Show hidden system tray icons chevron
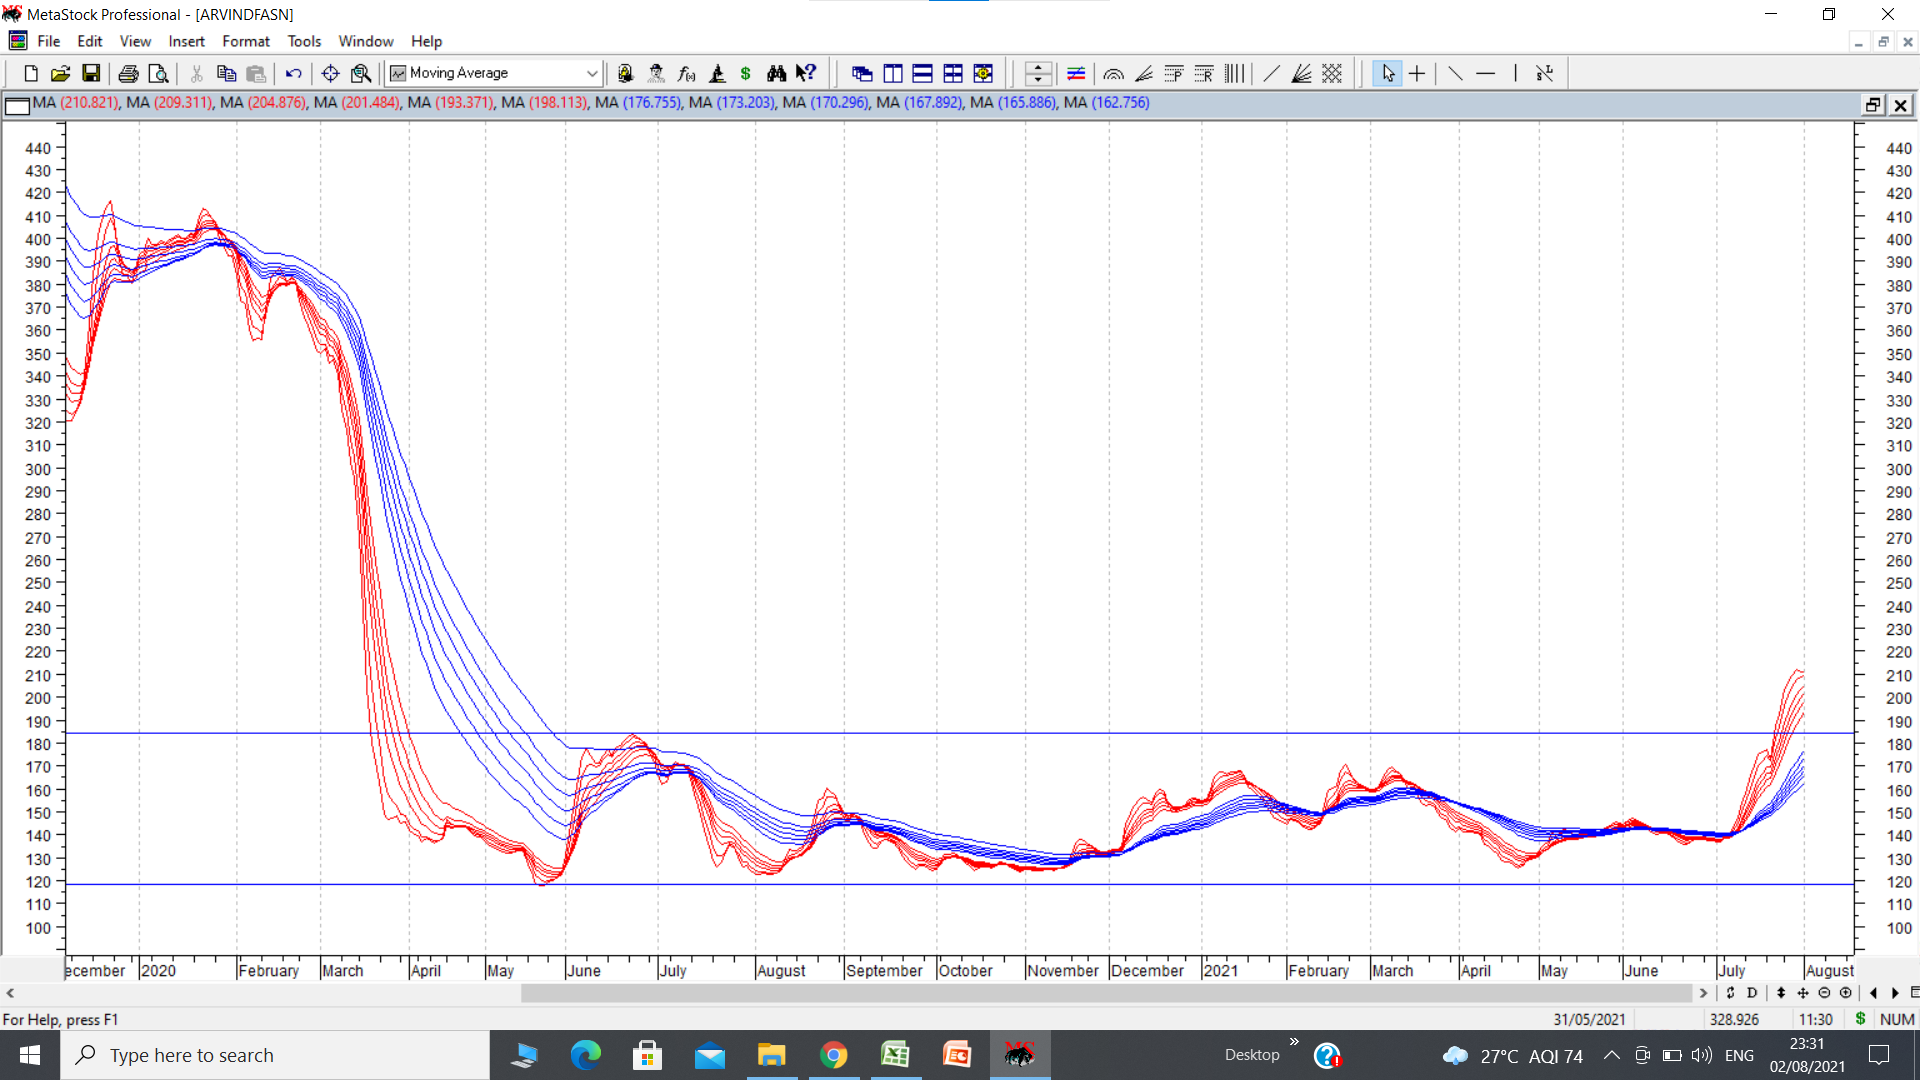This screenshot has height=1080, width=1920. click(1612, 1055)
